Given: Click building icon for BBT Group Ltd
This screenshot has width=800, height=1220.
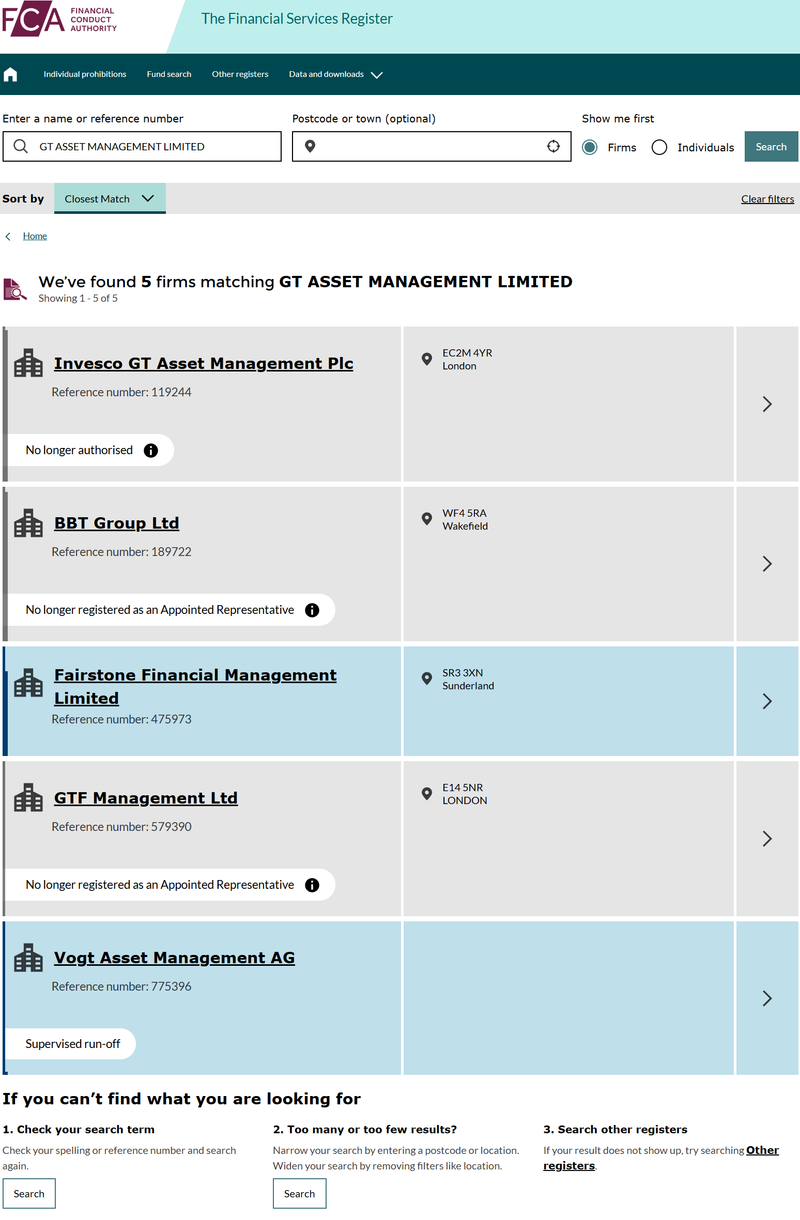Looking at the screenshot, I should tap(28, 523).
